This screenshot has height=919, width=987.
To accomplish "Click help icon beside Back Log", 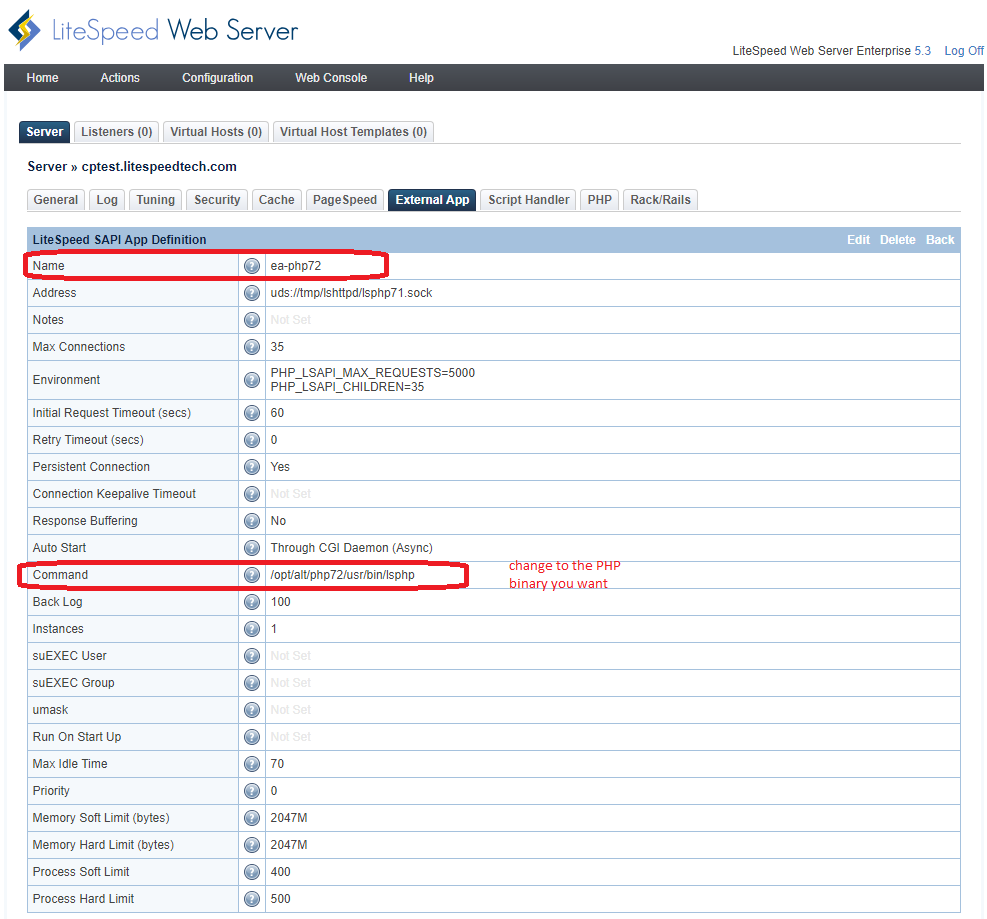I will point(252,602).
